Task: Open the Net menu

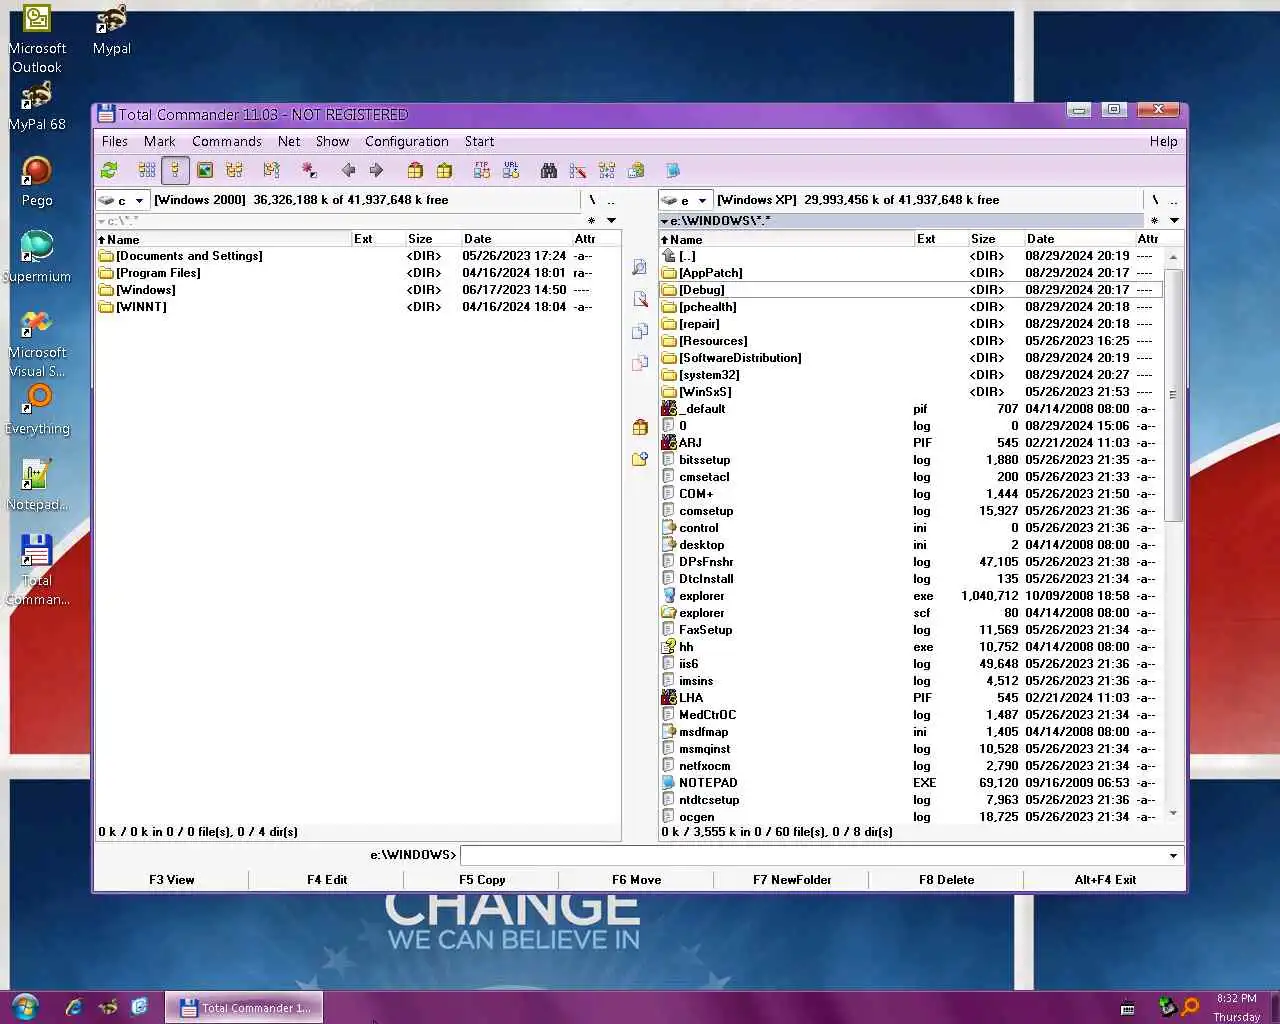Action: click(x=289, y=141)
